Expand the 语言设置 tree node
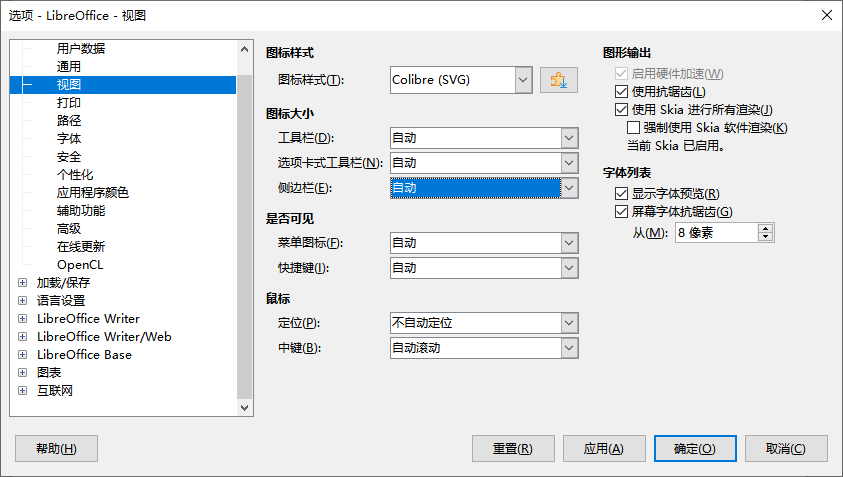This screenshot has height=477, width=843. click(x=23, y=300)
